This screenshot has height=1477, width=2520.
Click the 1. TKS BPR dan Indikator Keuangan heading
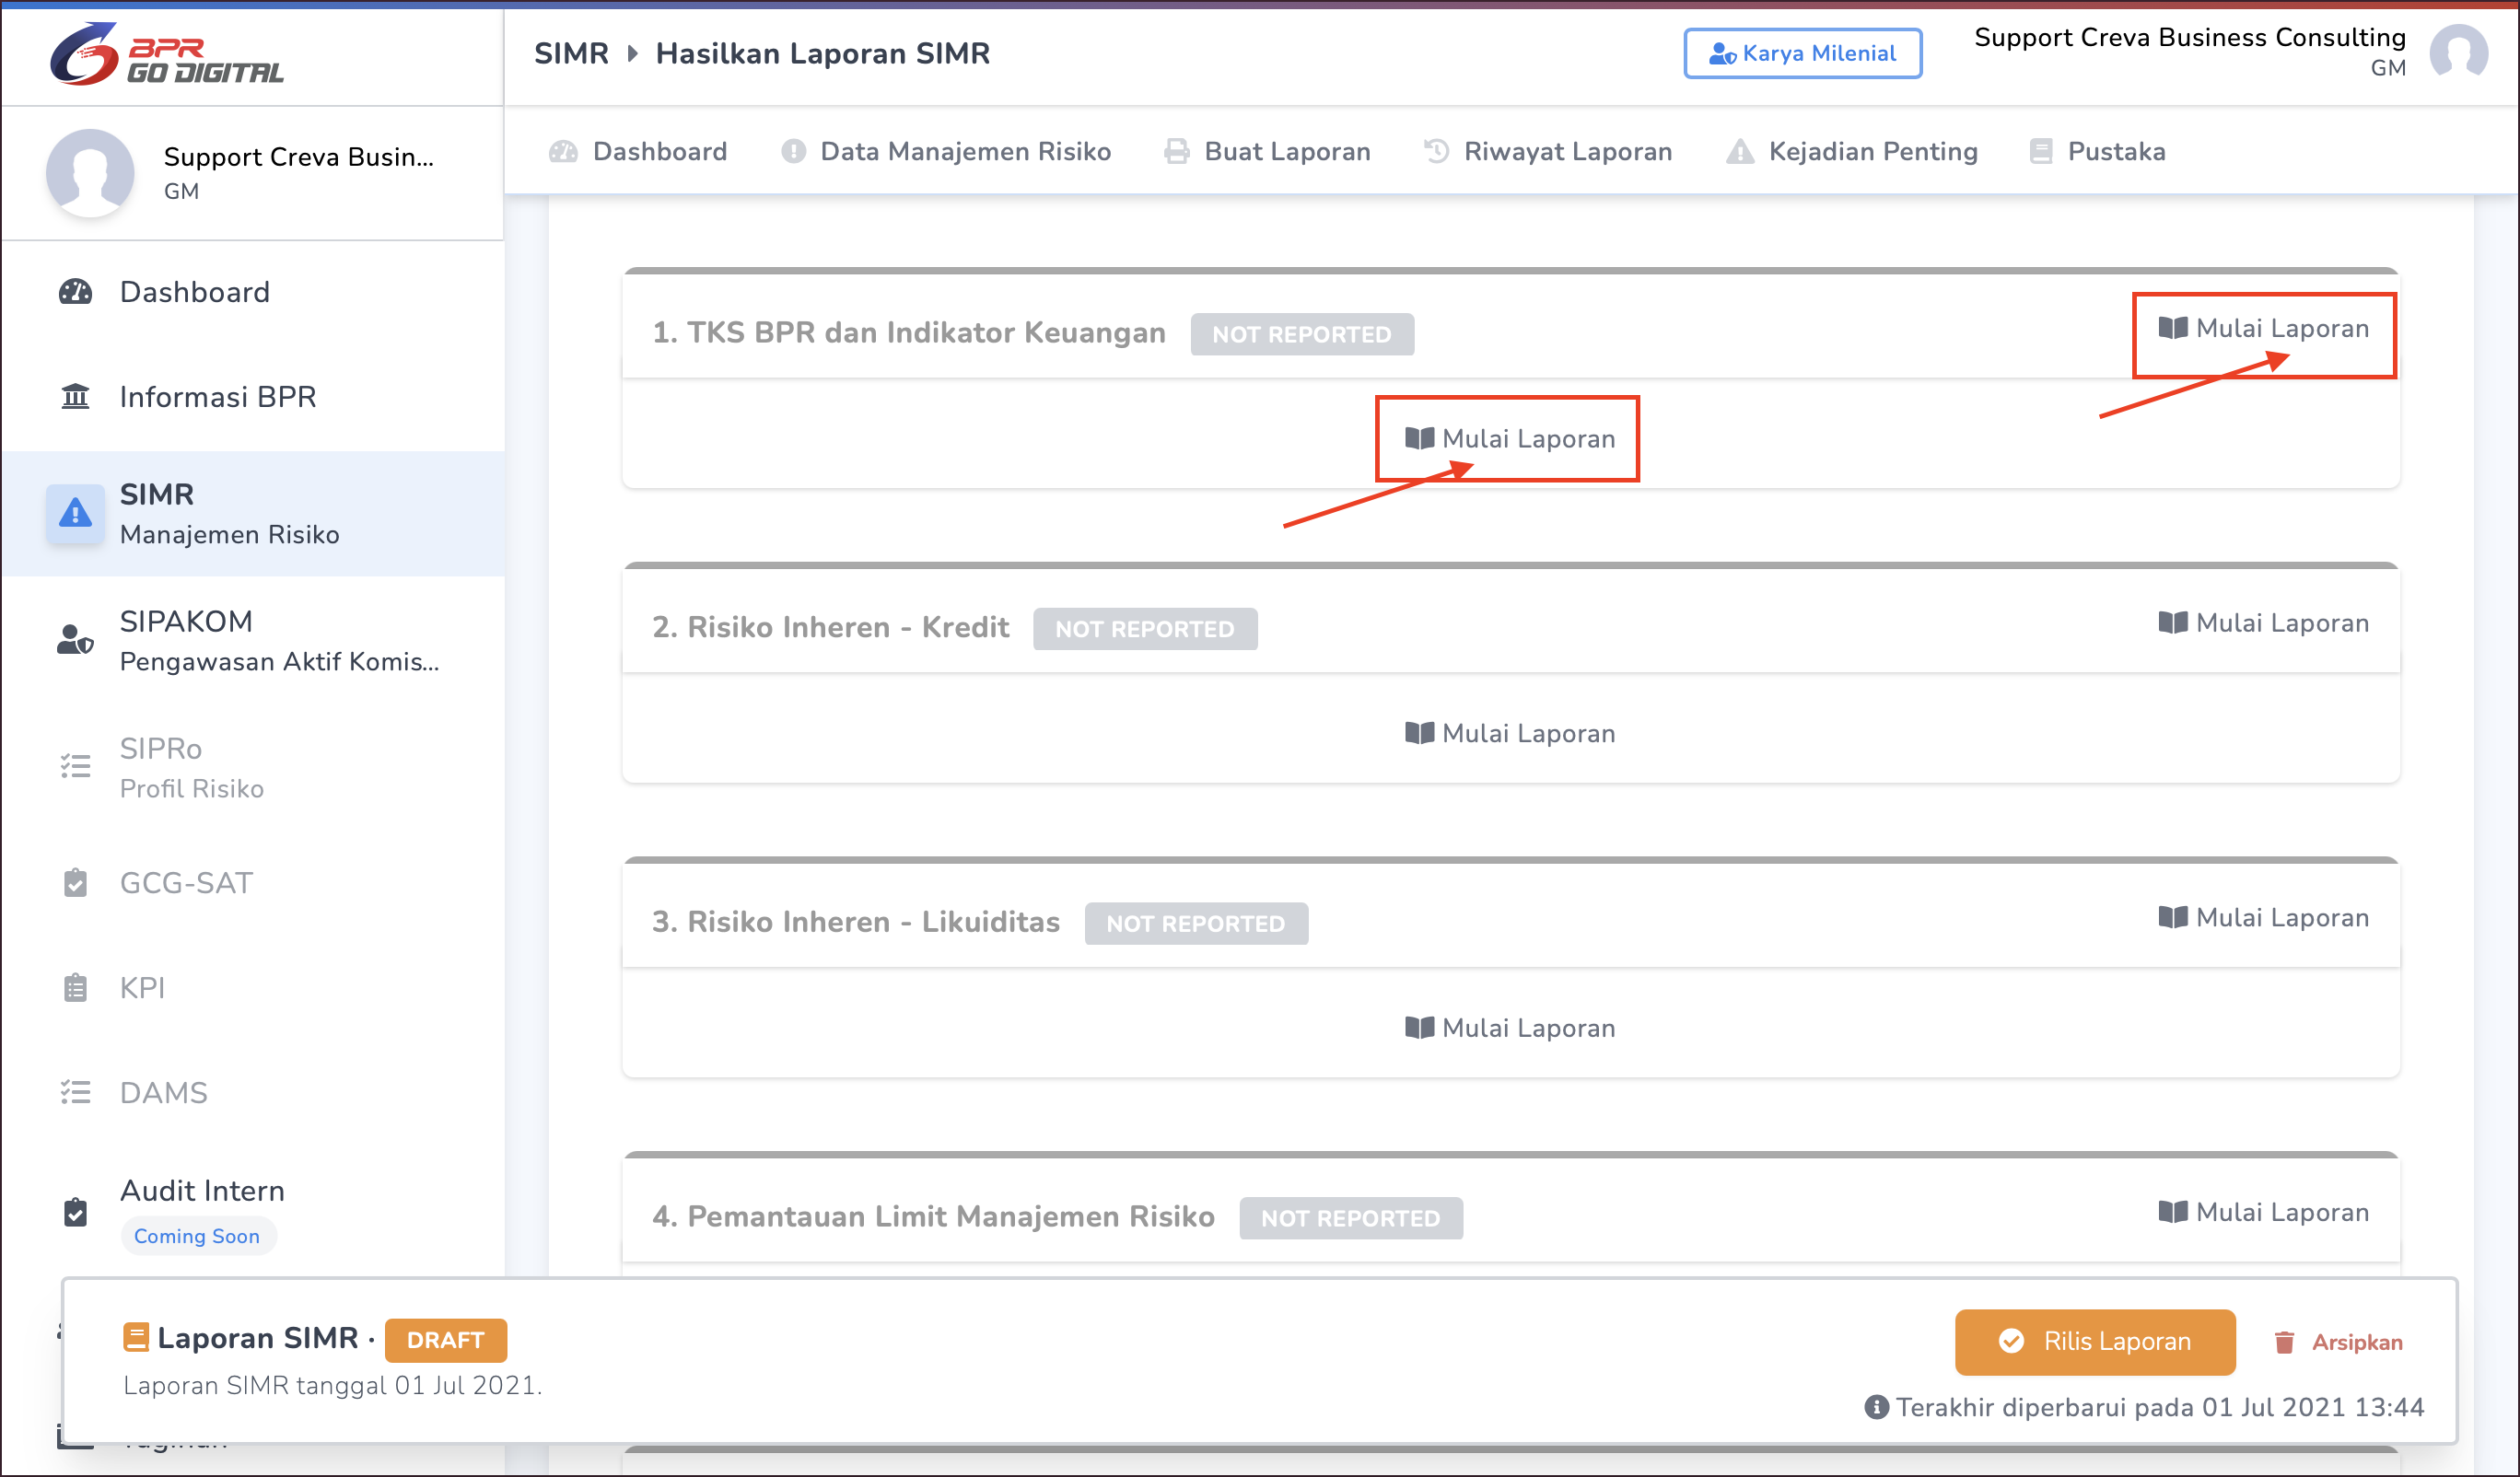(909, 332)
